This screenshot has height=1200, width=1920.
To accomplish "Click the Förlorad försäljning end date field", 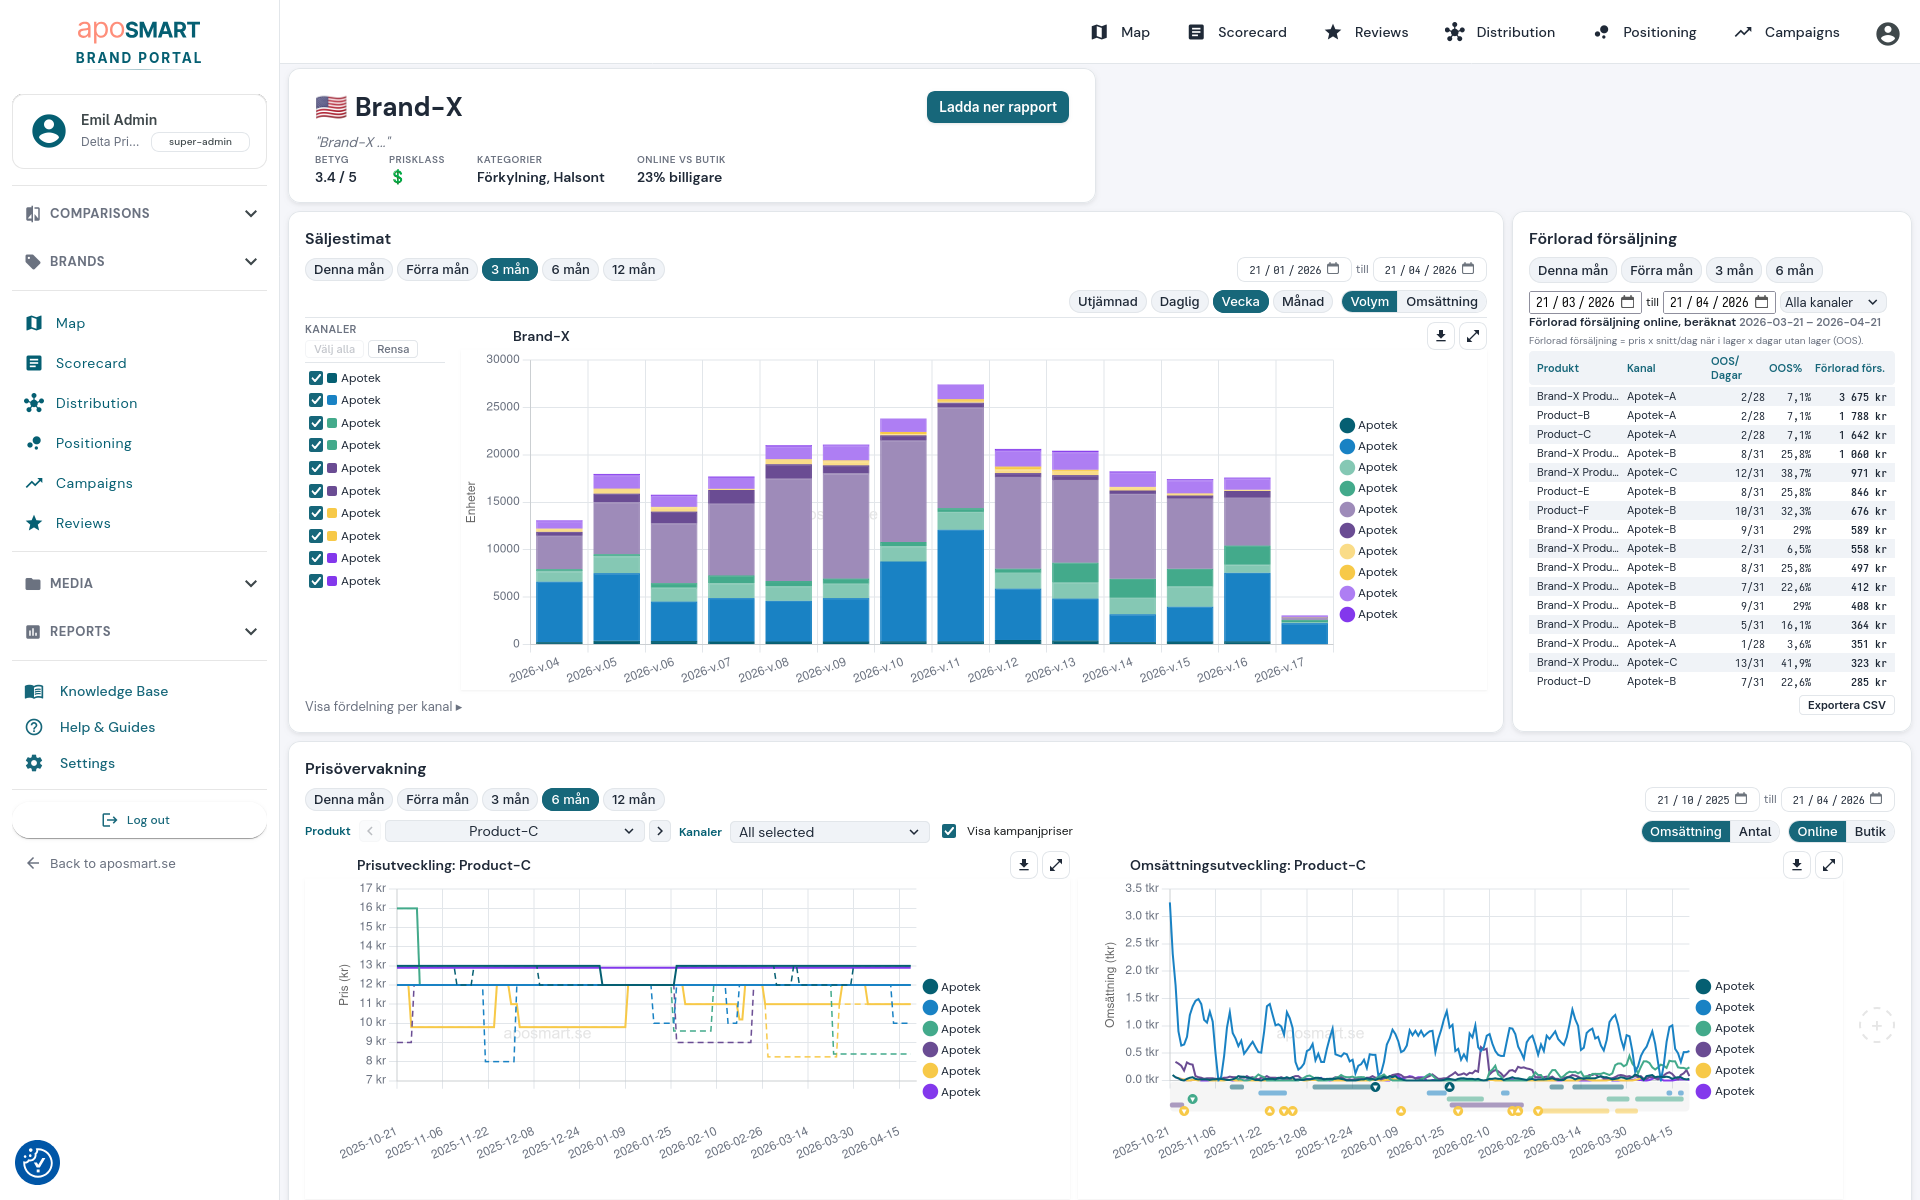I will click(x=1720, y=302).
